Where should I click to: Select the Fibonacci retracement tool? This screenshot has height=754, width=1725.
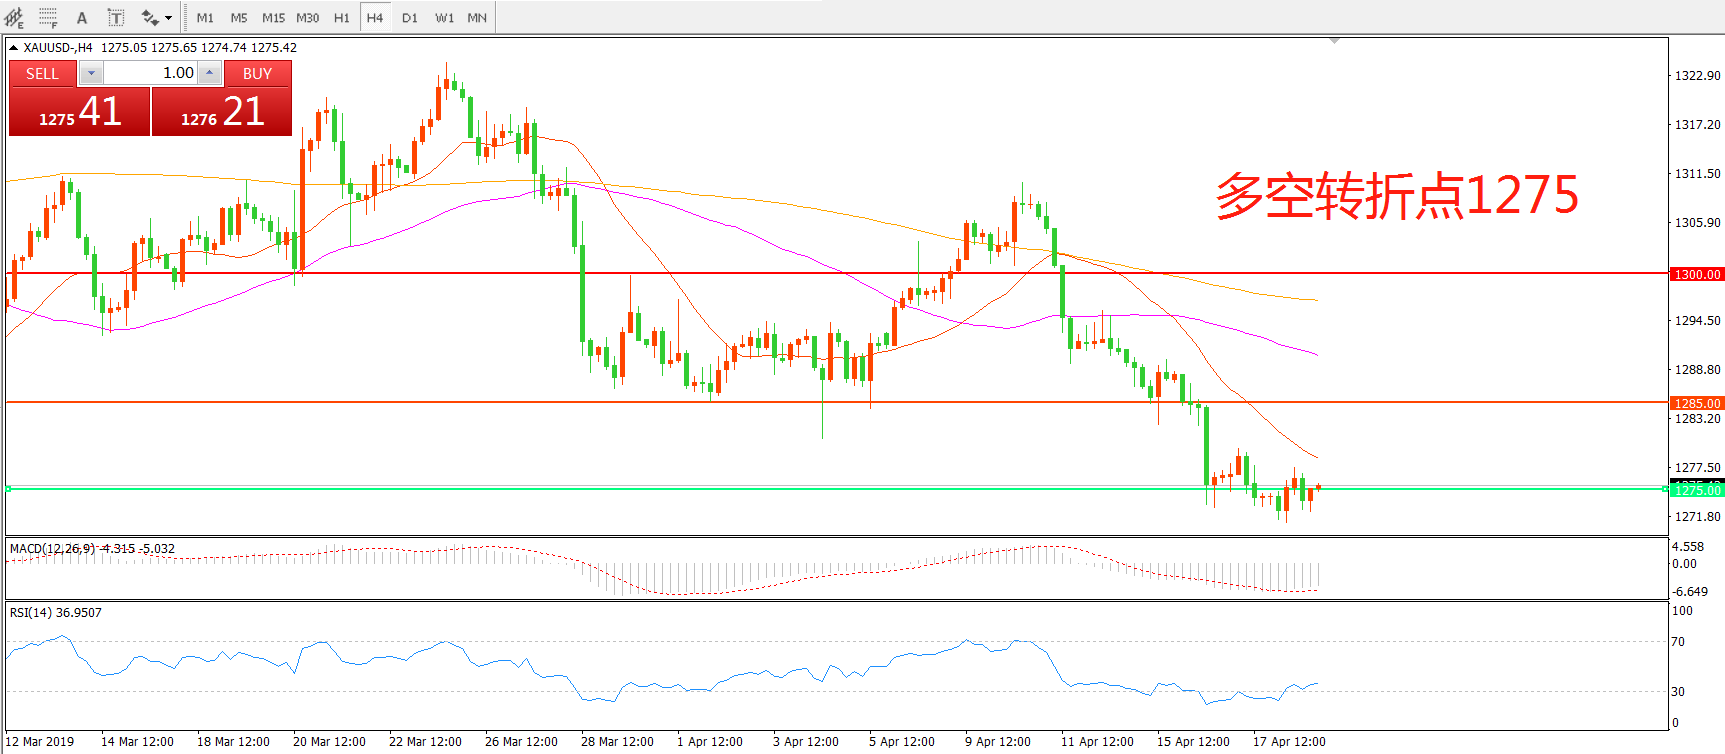(48, 17)
